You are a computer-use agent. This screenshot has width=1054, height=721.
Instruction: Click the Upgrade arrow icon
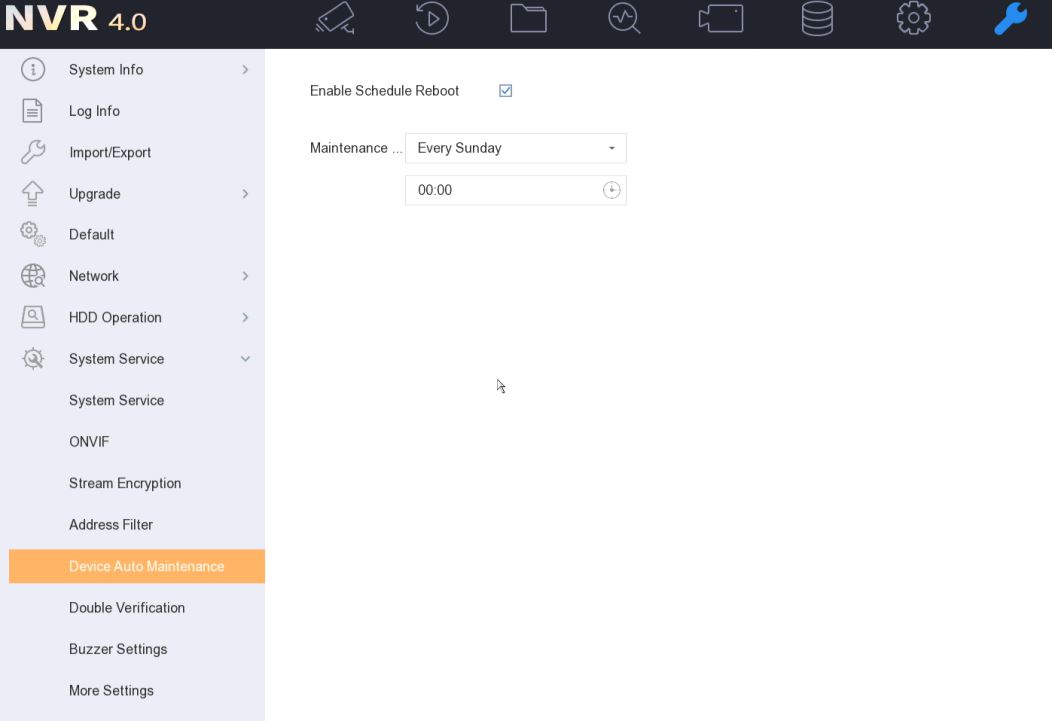[x=33, y=194]
